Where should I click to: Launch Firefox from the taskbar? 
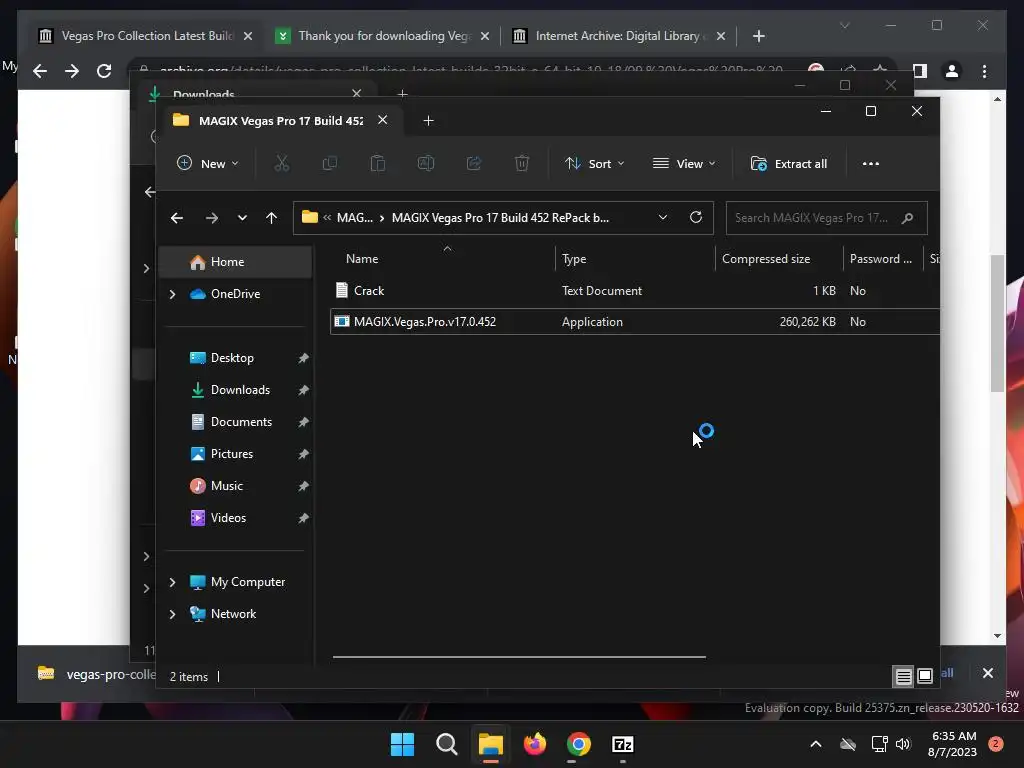[x=535, y=744]
